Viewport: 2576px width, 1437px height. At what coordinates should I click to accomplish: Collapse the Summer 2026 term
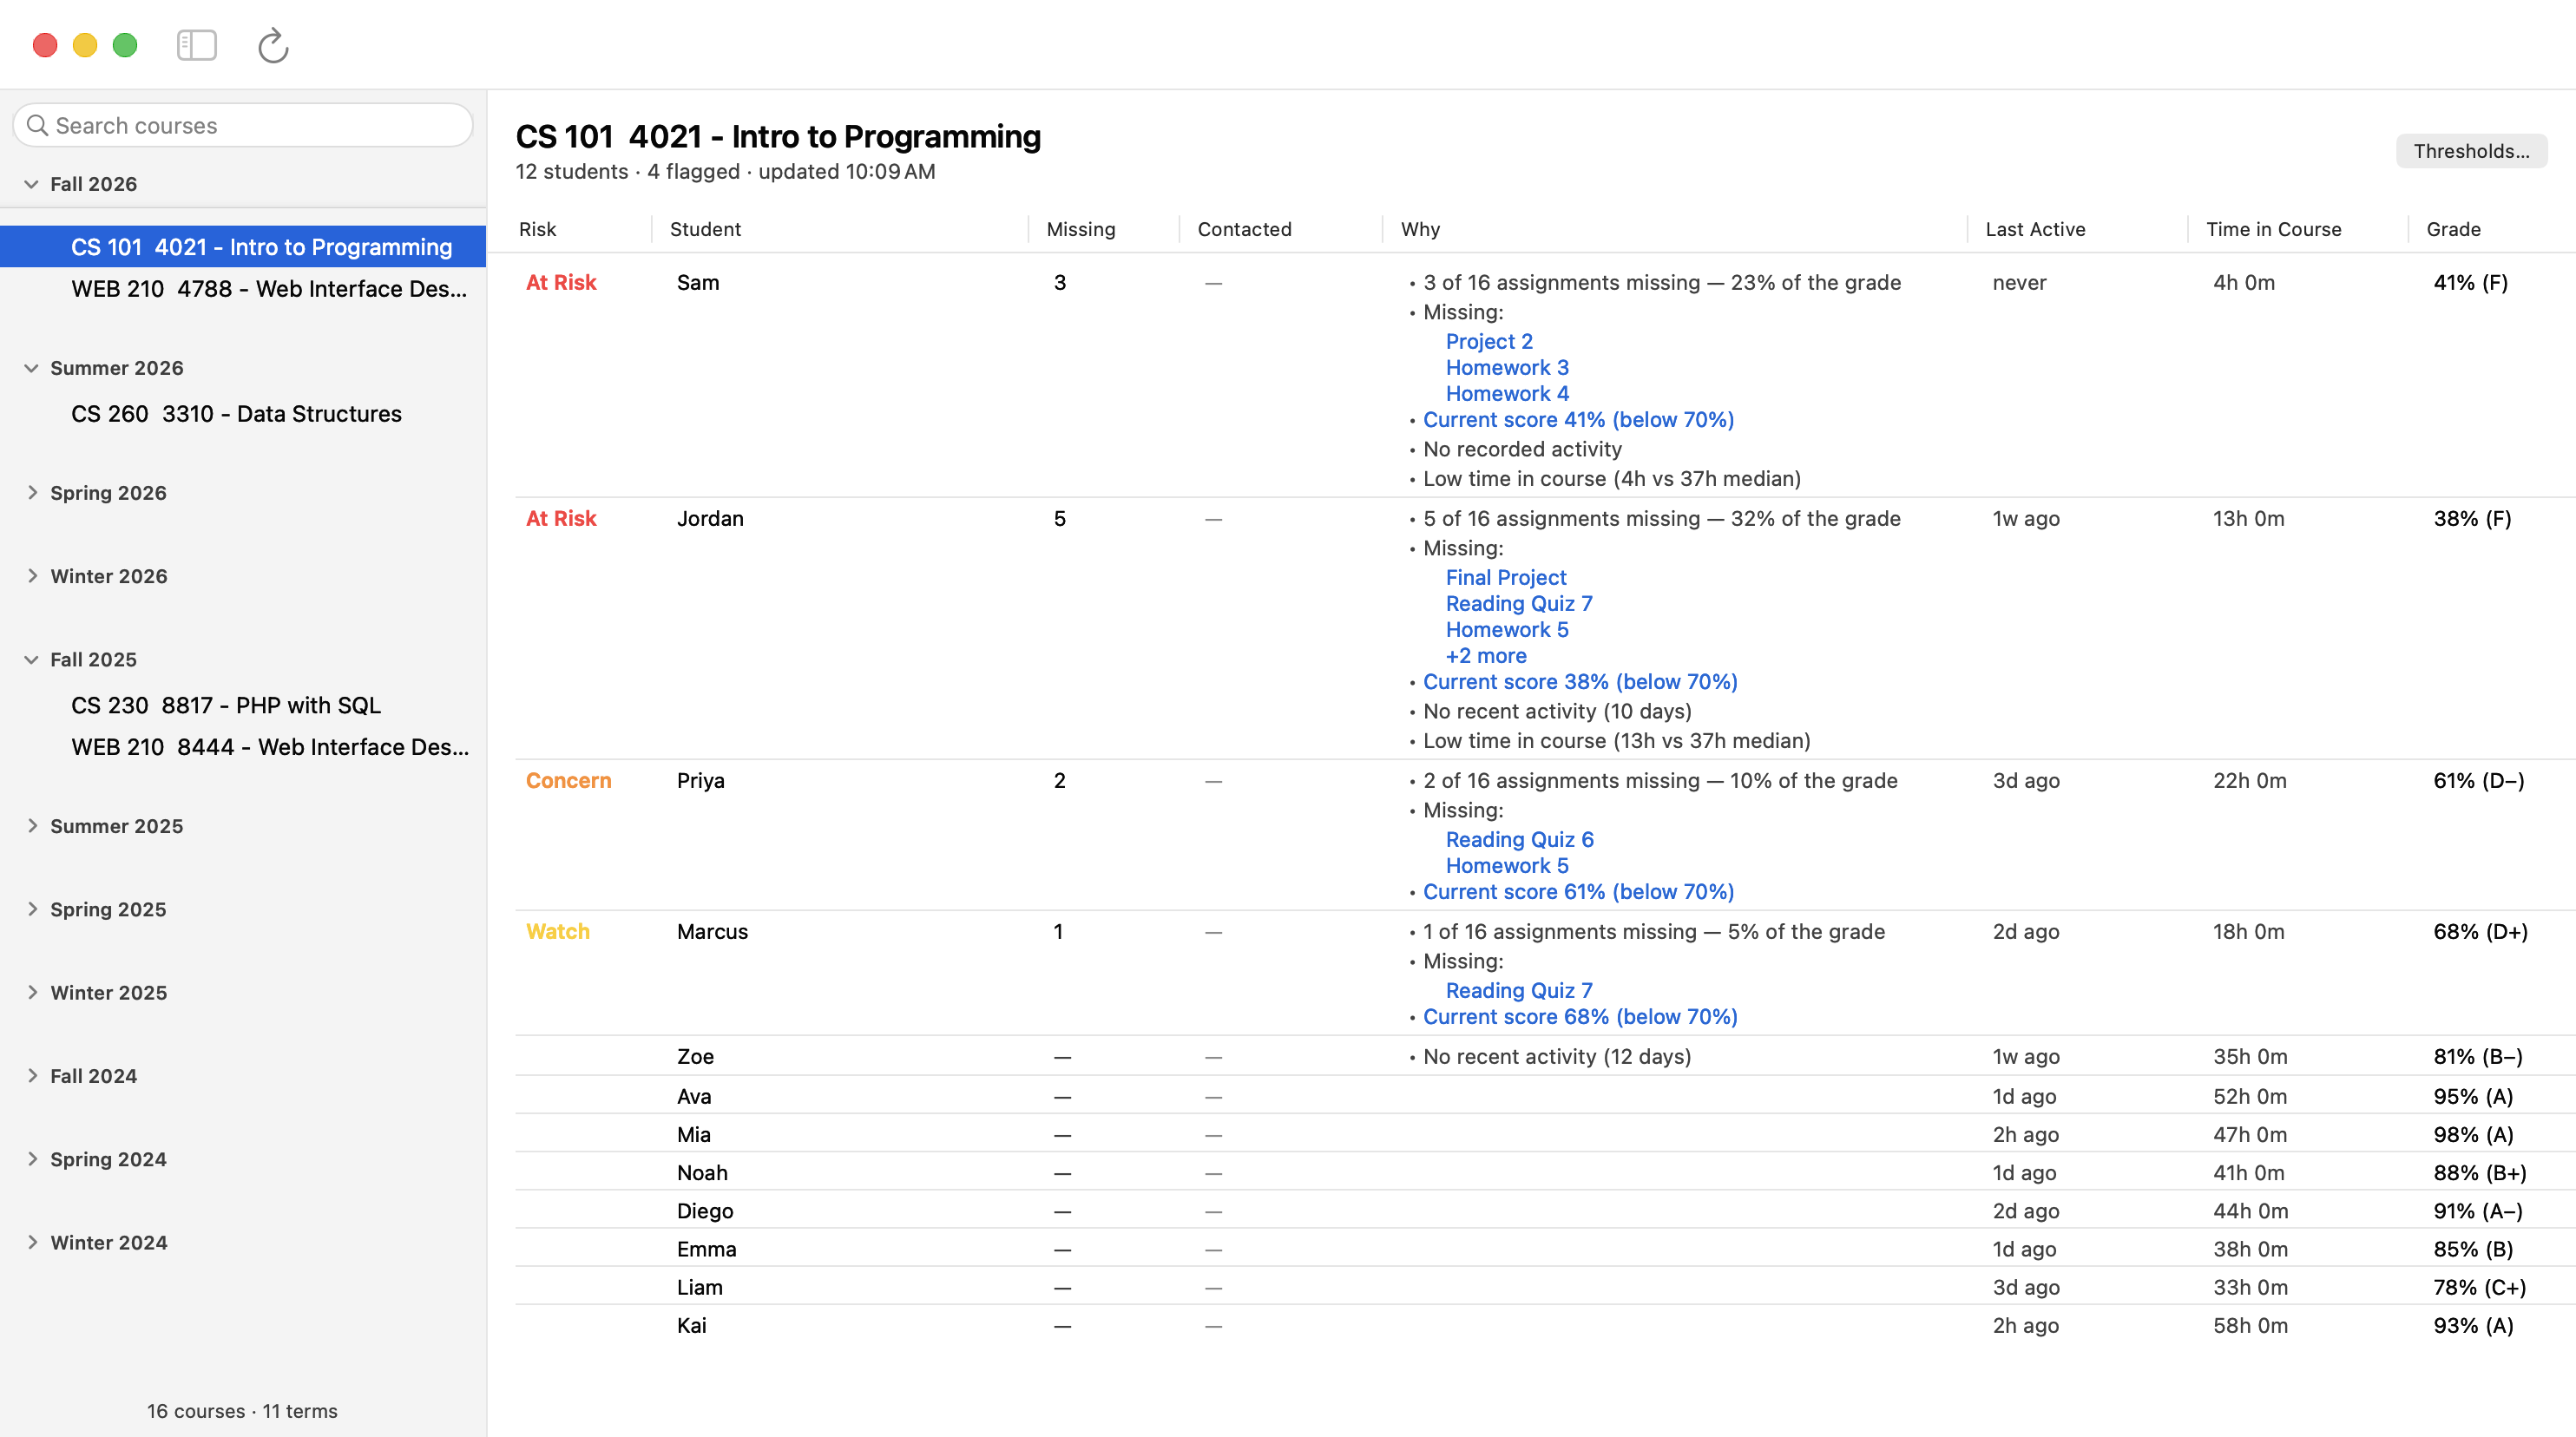[x=31, y=368]
